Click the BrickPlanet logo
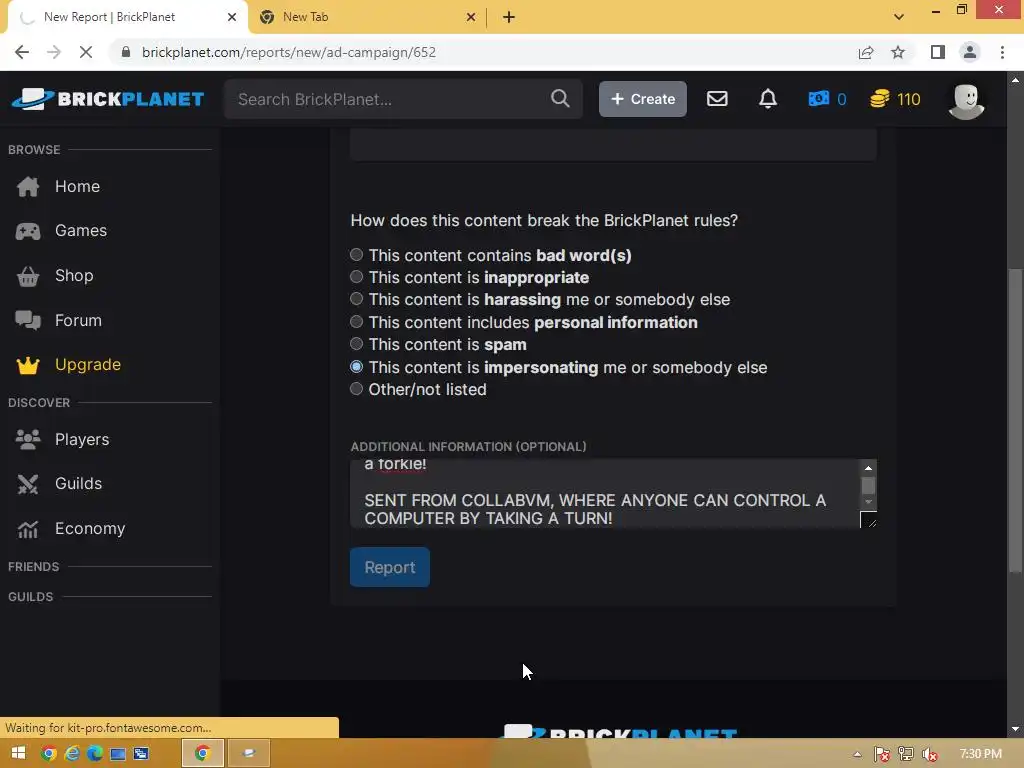 coord(108,99)
